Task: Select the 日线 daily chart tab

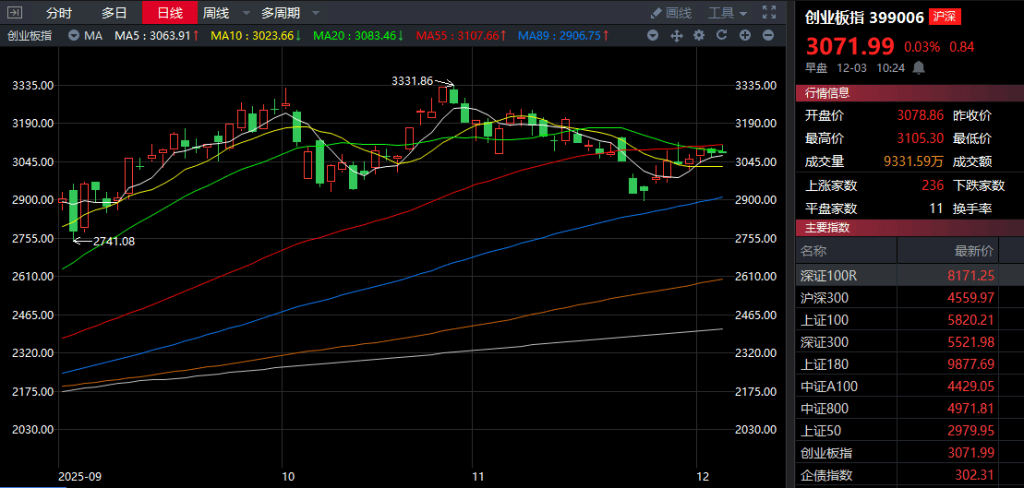Action: click(169, 13)
